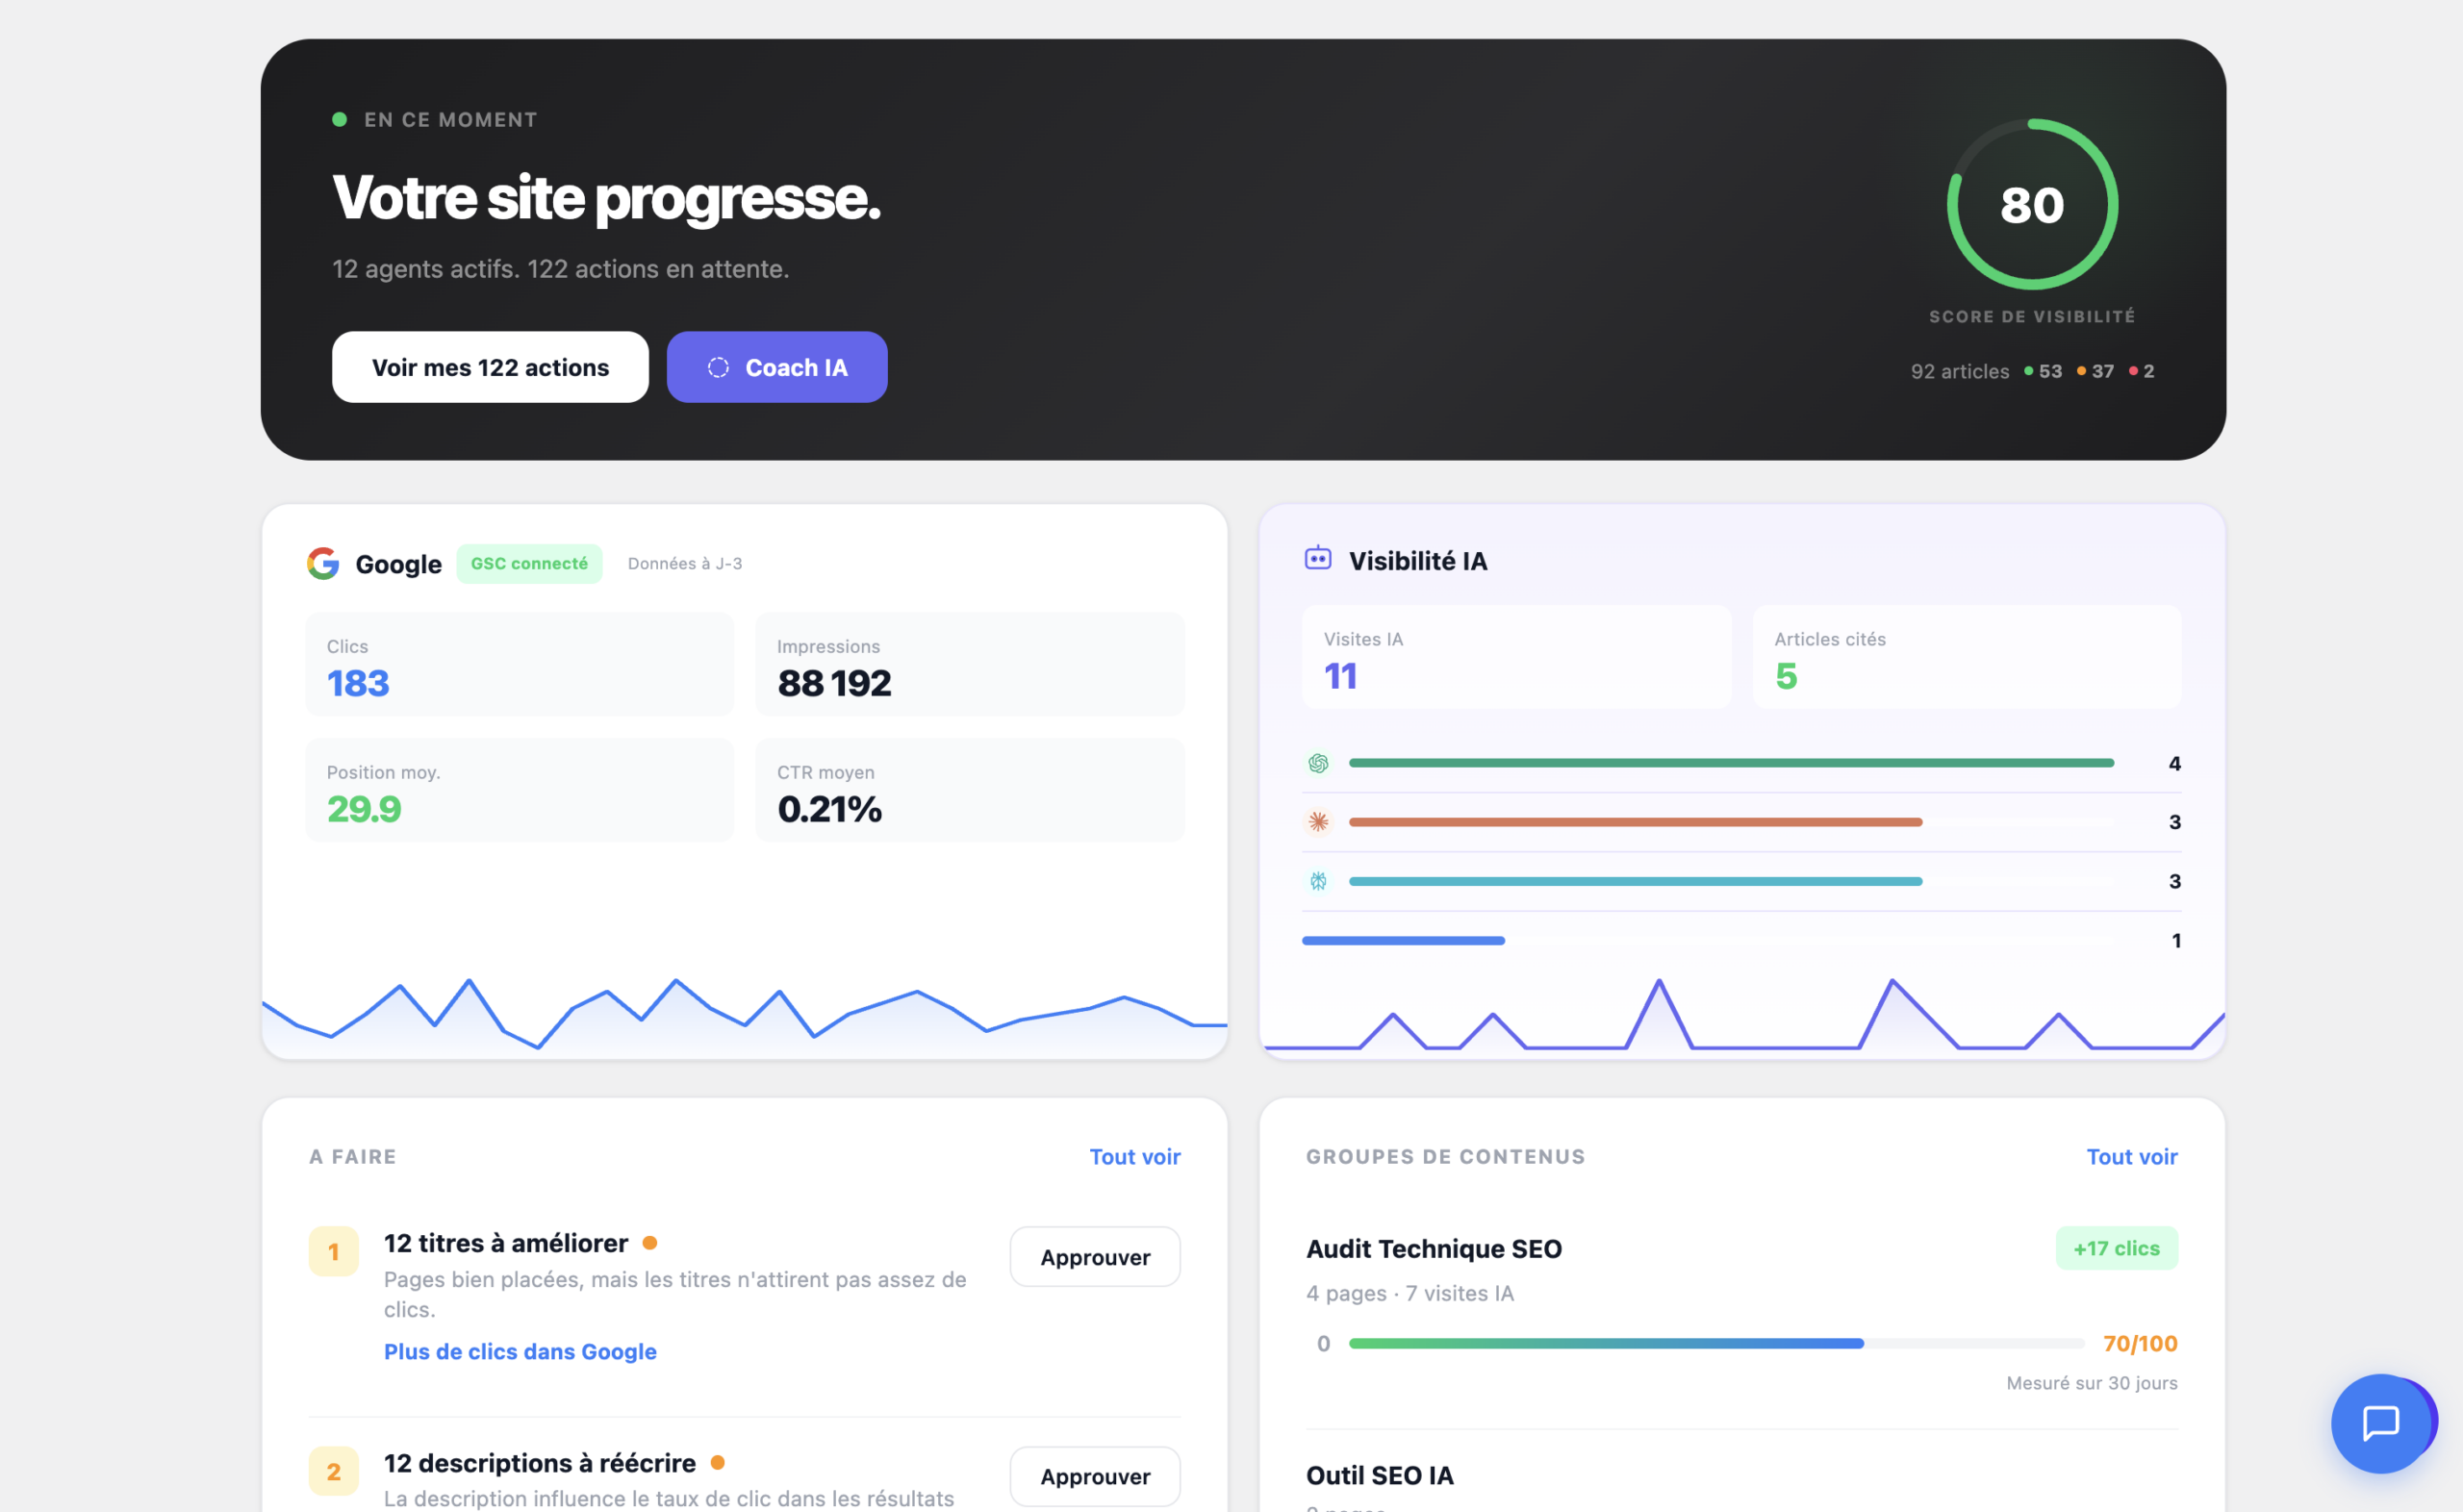Click the Audit Technique SEO 70/100 progress bar
The height and width of the screenshot is (1512, 2463).
point(1716,1343)
